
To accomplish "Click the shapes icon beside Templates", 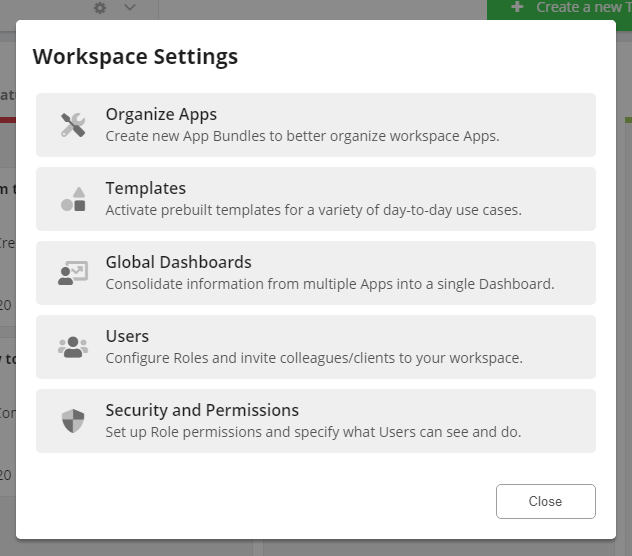I will (73, 199).
